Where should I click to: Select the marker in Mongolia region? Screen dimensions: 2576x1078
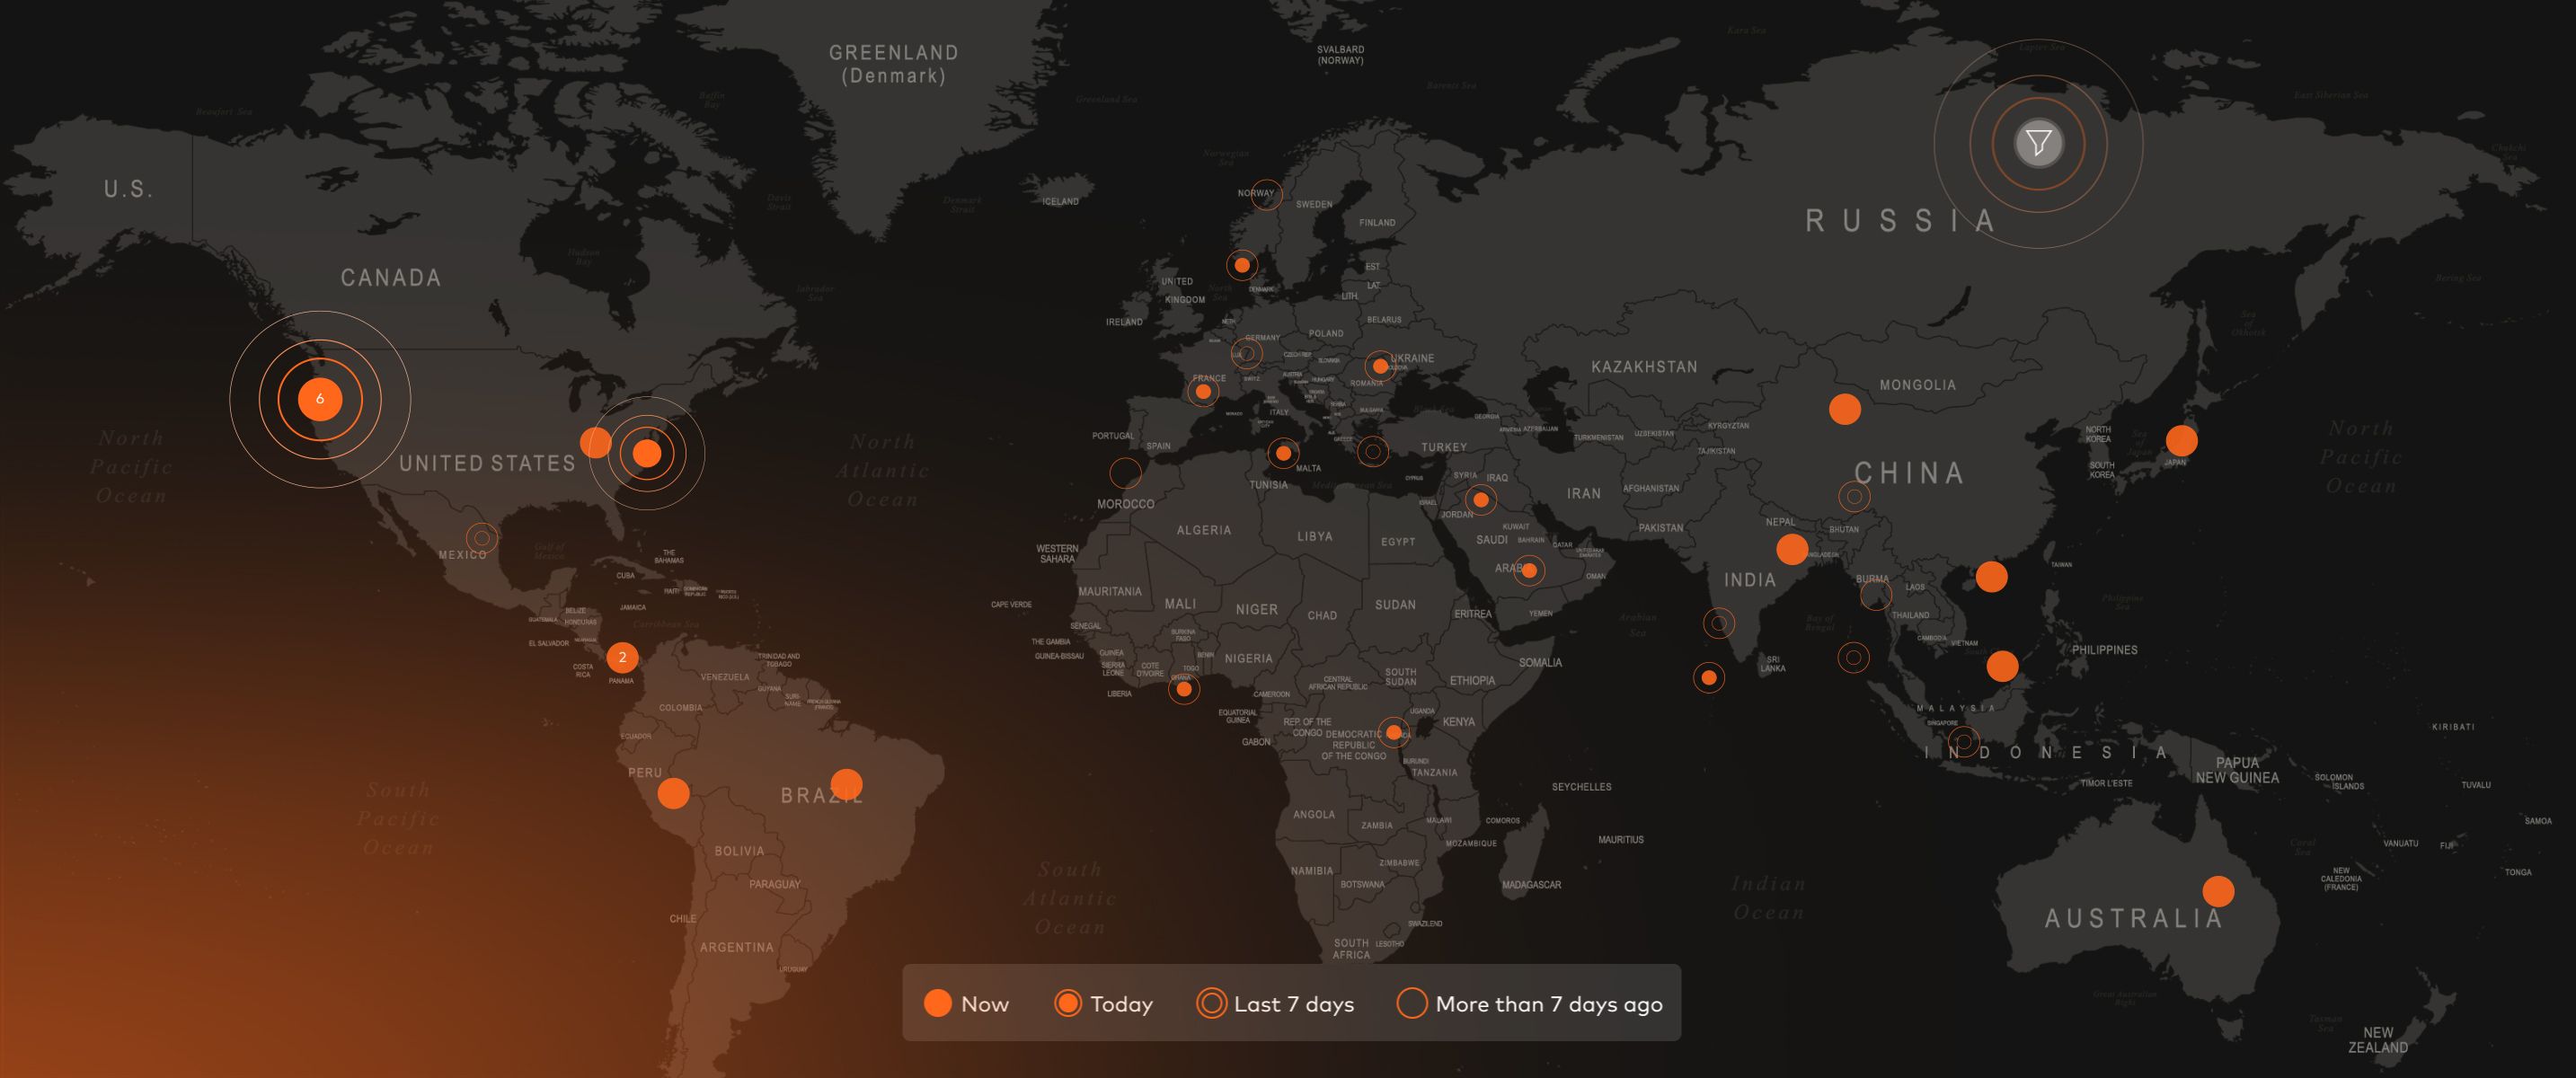pyautogui.click(x=1844, y=409)
